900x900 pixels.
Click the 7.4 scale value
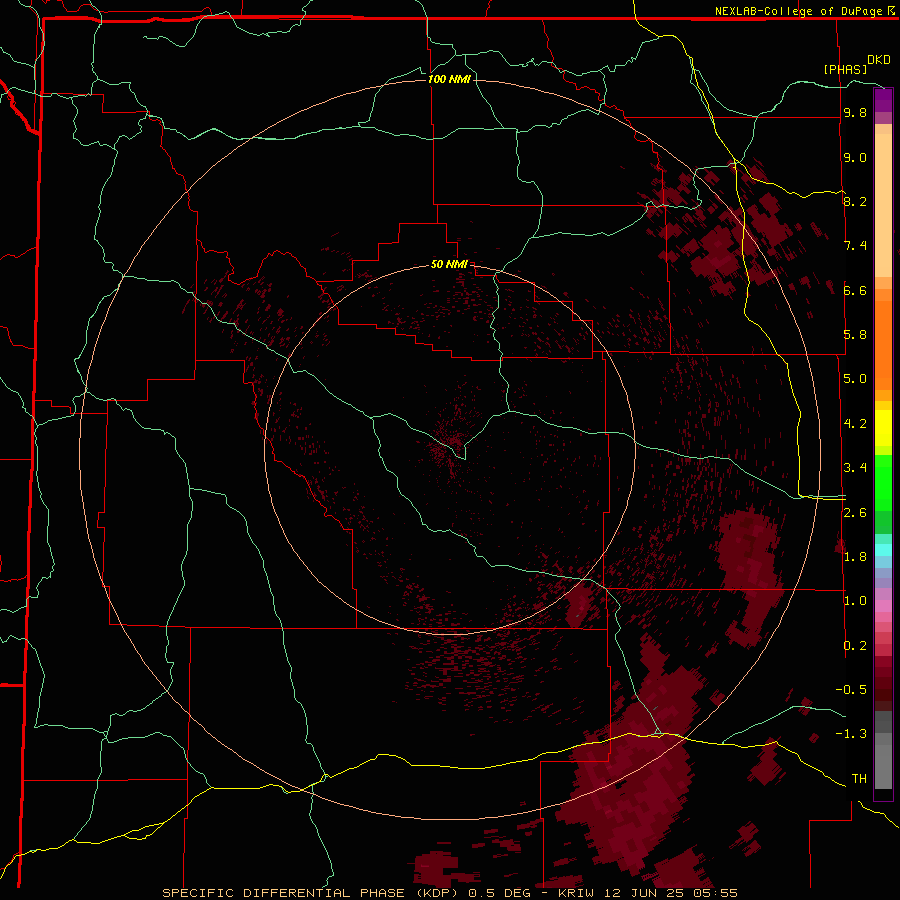[855, 246]
